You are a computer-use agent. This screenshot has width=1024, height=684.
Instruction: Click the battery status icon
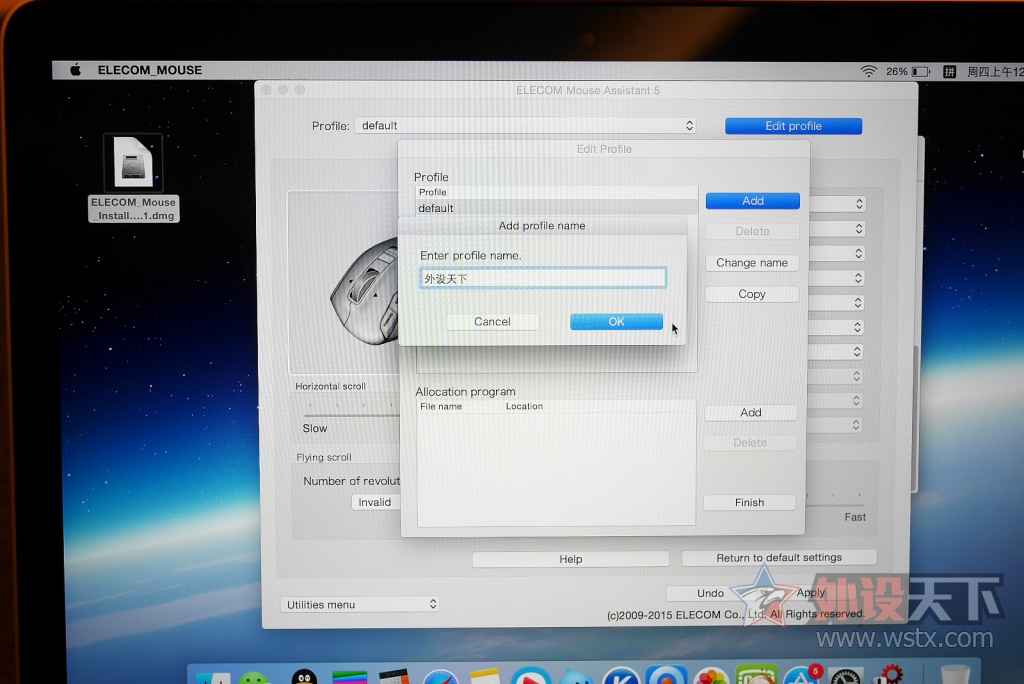(921, 72)
